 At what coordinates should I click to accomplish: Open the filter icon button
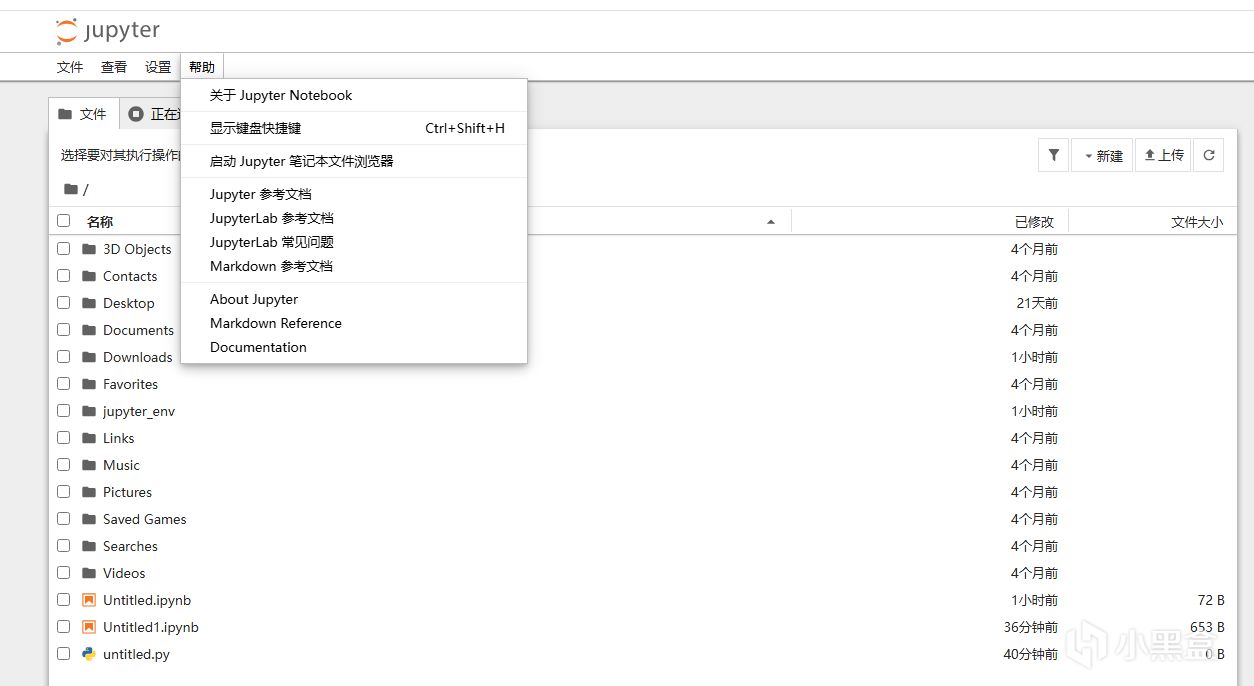pos(1053,155)
